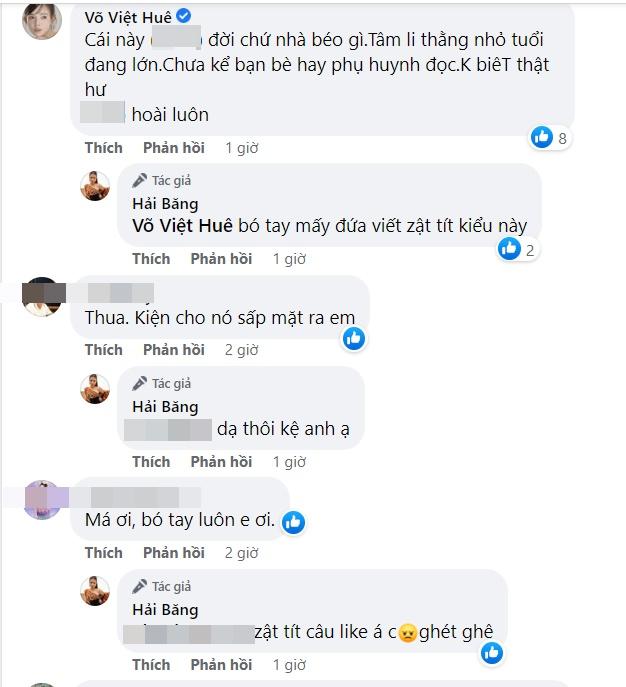Image resolution: width=626 pixels, height=687 pixels.
Task: Open Võ Việt Huê name link at top
Action: point(128,17)
